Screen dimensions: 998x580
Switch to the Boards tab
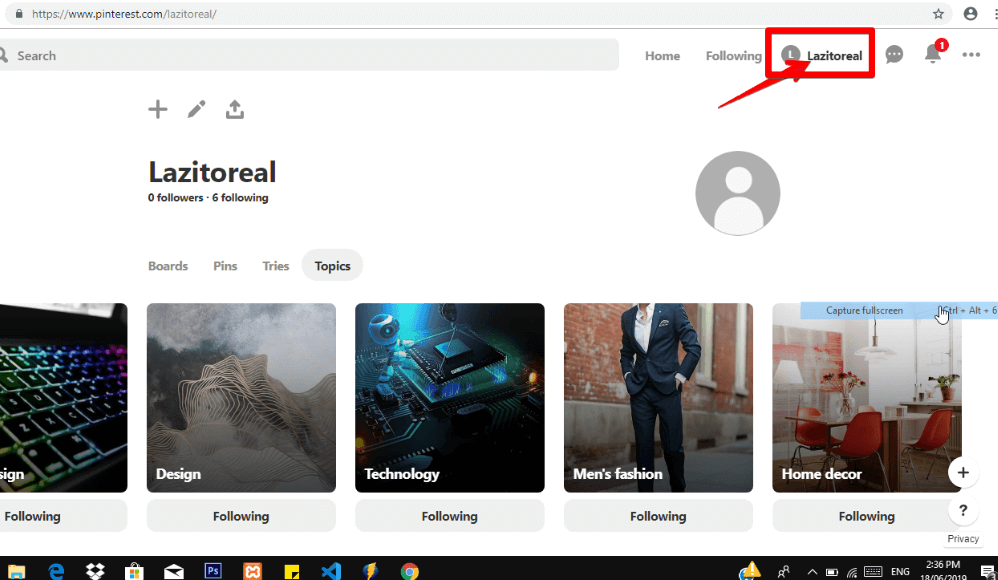click(x=168, y=266)
